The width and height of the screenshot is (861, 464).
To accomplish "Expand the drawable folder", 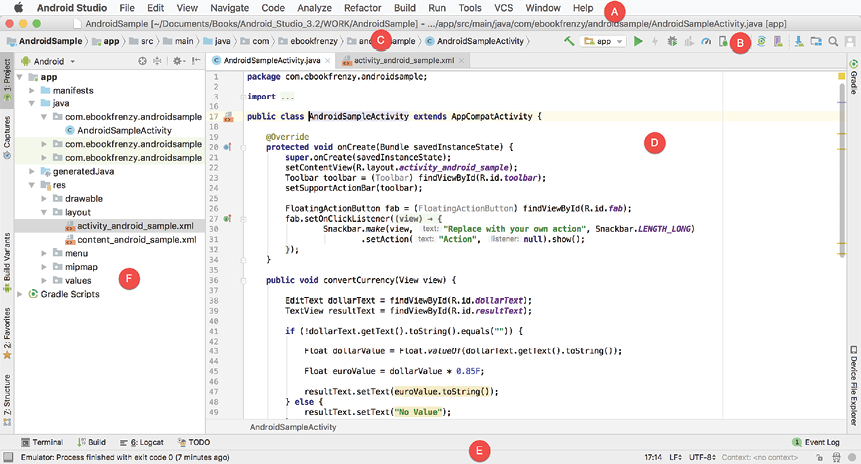I will (44, 199).
